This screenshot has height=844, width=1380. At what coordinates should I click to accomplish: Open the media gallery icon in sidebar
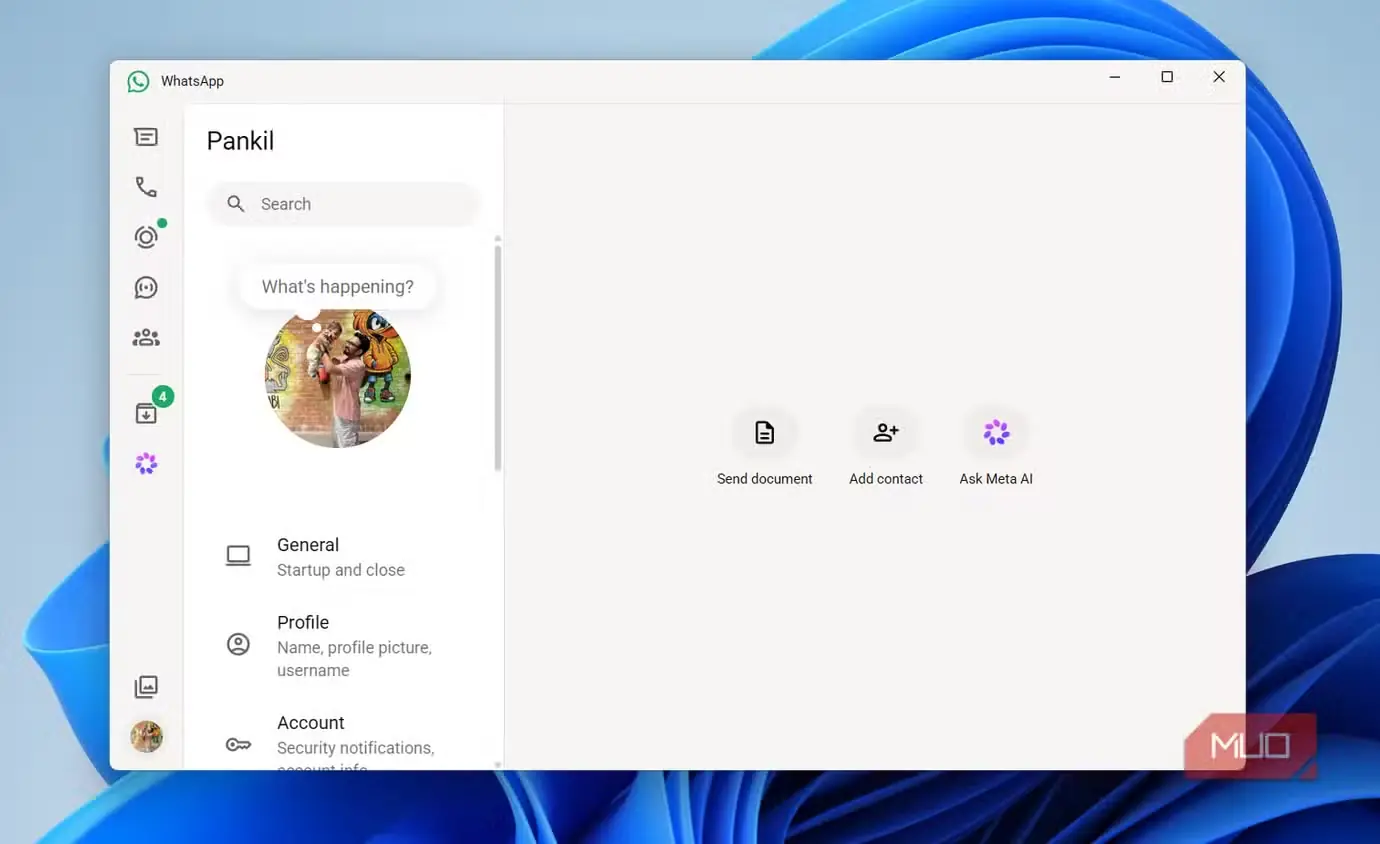(x=146, y=687)
